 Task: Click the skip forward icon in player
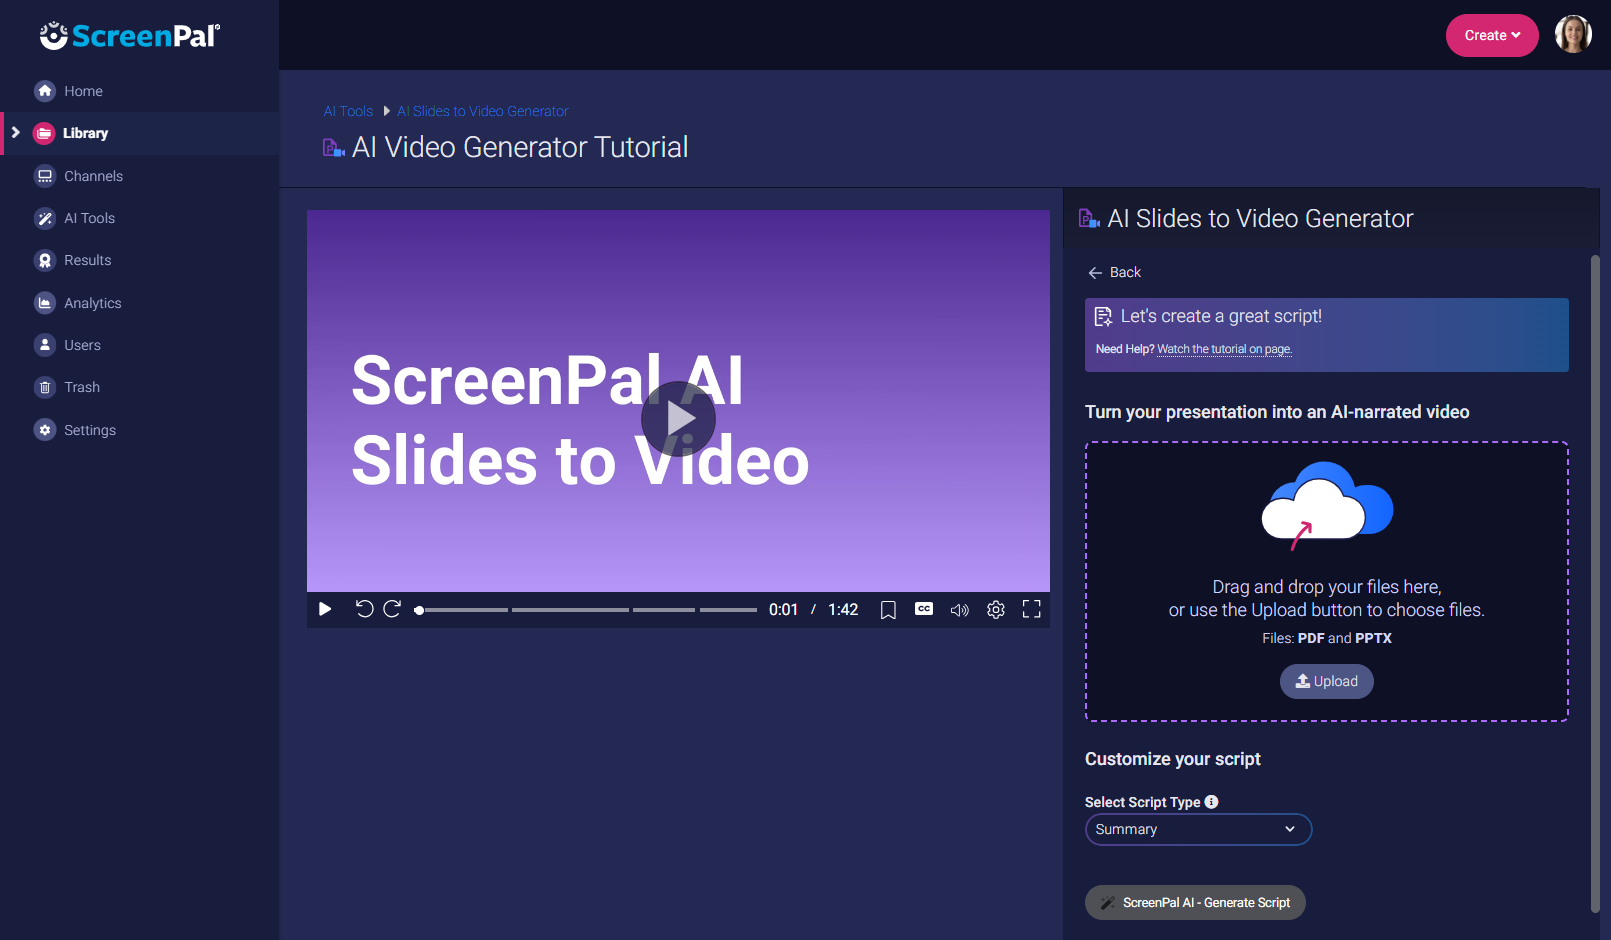(392, 609)
